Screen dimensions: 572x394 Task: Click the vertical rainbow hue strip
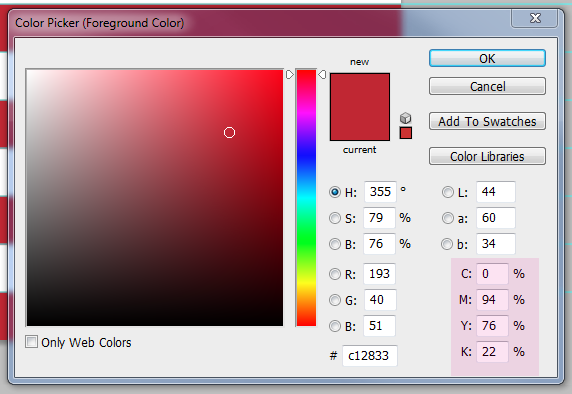point(306,197)
